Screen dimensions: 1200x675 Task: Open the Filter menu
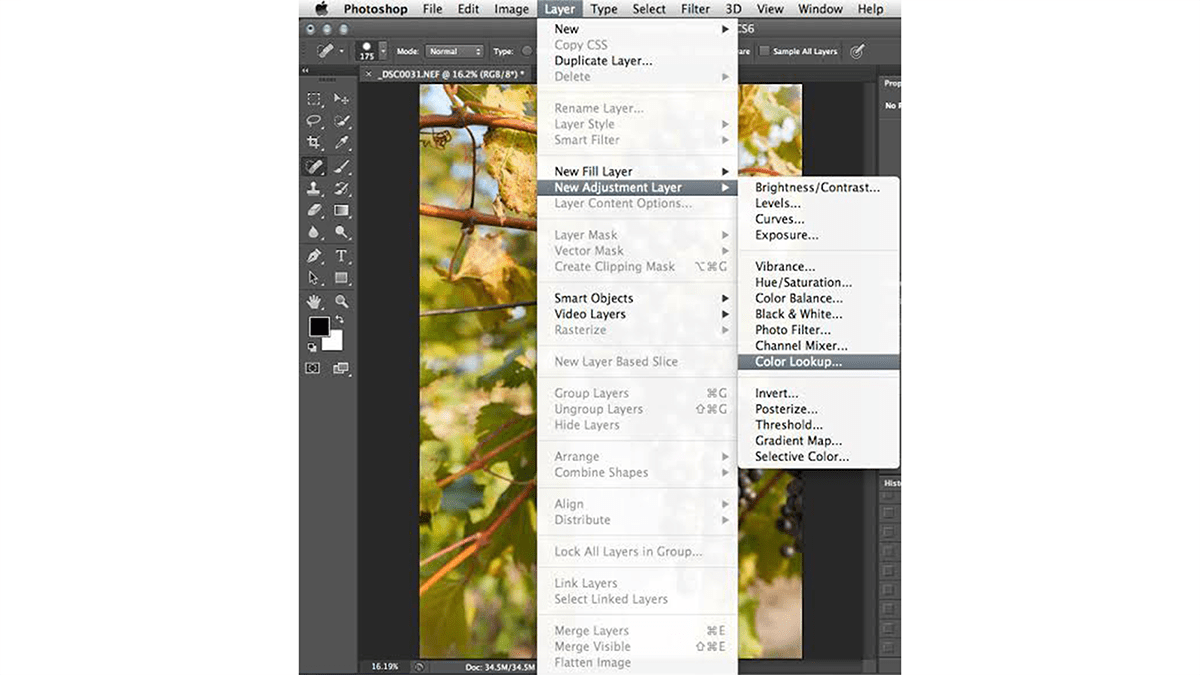pos(695,9)
